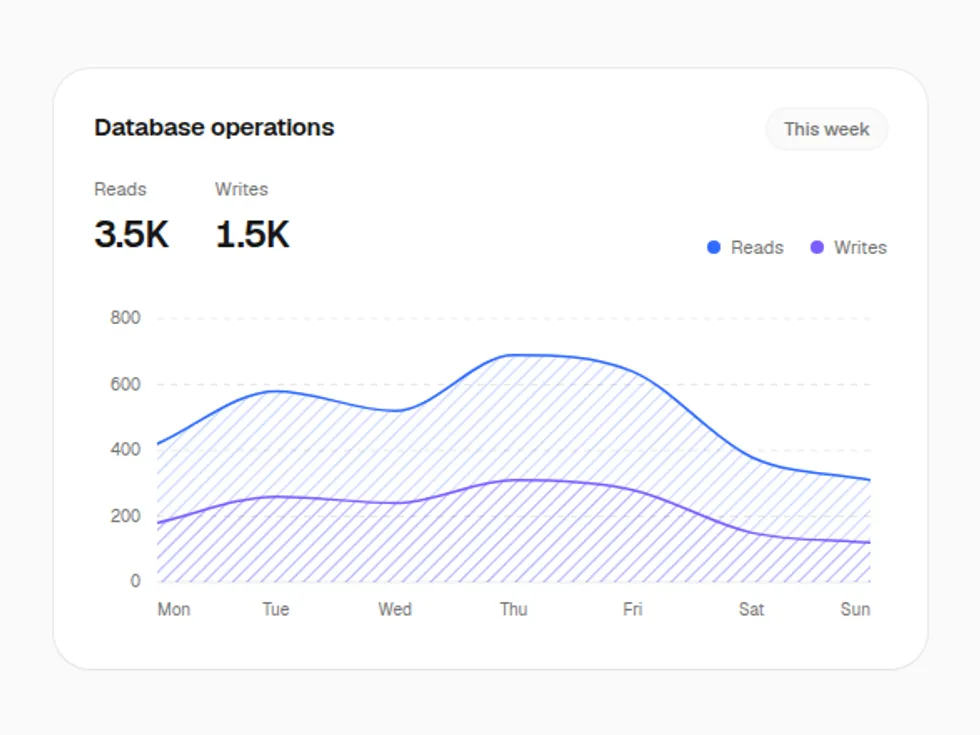
Task: Click the Sun label on x-axis
Action: pyautogui.click(x=855, y=609)
